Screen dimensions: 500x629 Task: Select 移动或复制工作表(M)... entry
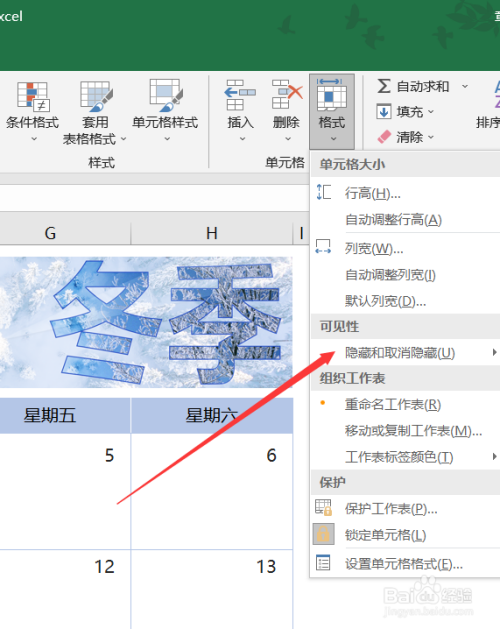pos(405,430)
